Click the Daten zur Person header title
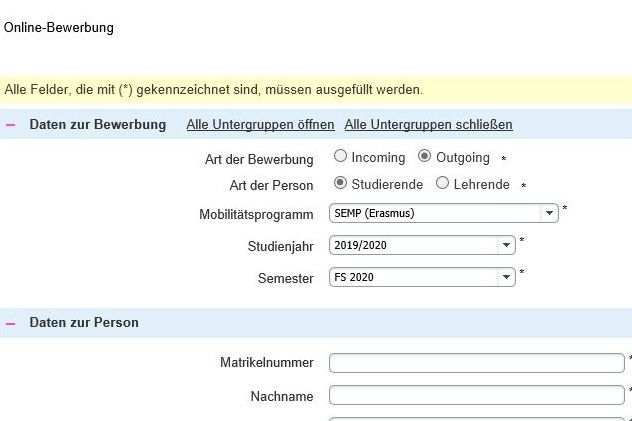The height and width of the screenshot is (421, 632). point(84,323)
